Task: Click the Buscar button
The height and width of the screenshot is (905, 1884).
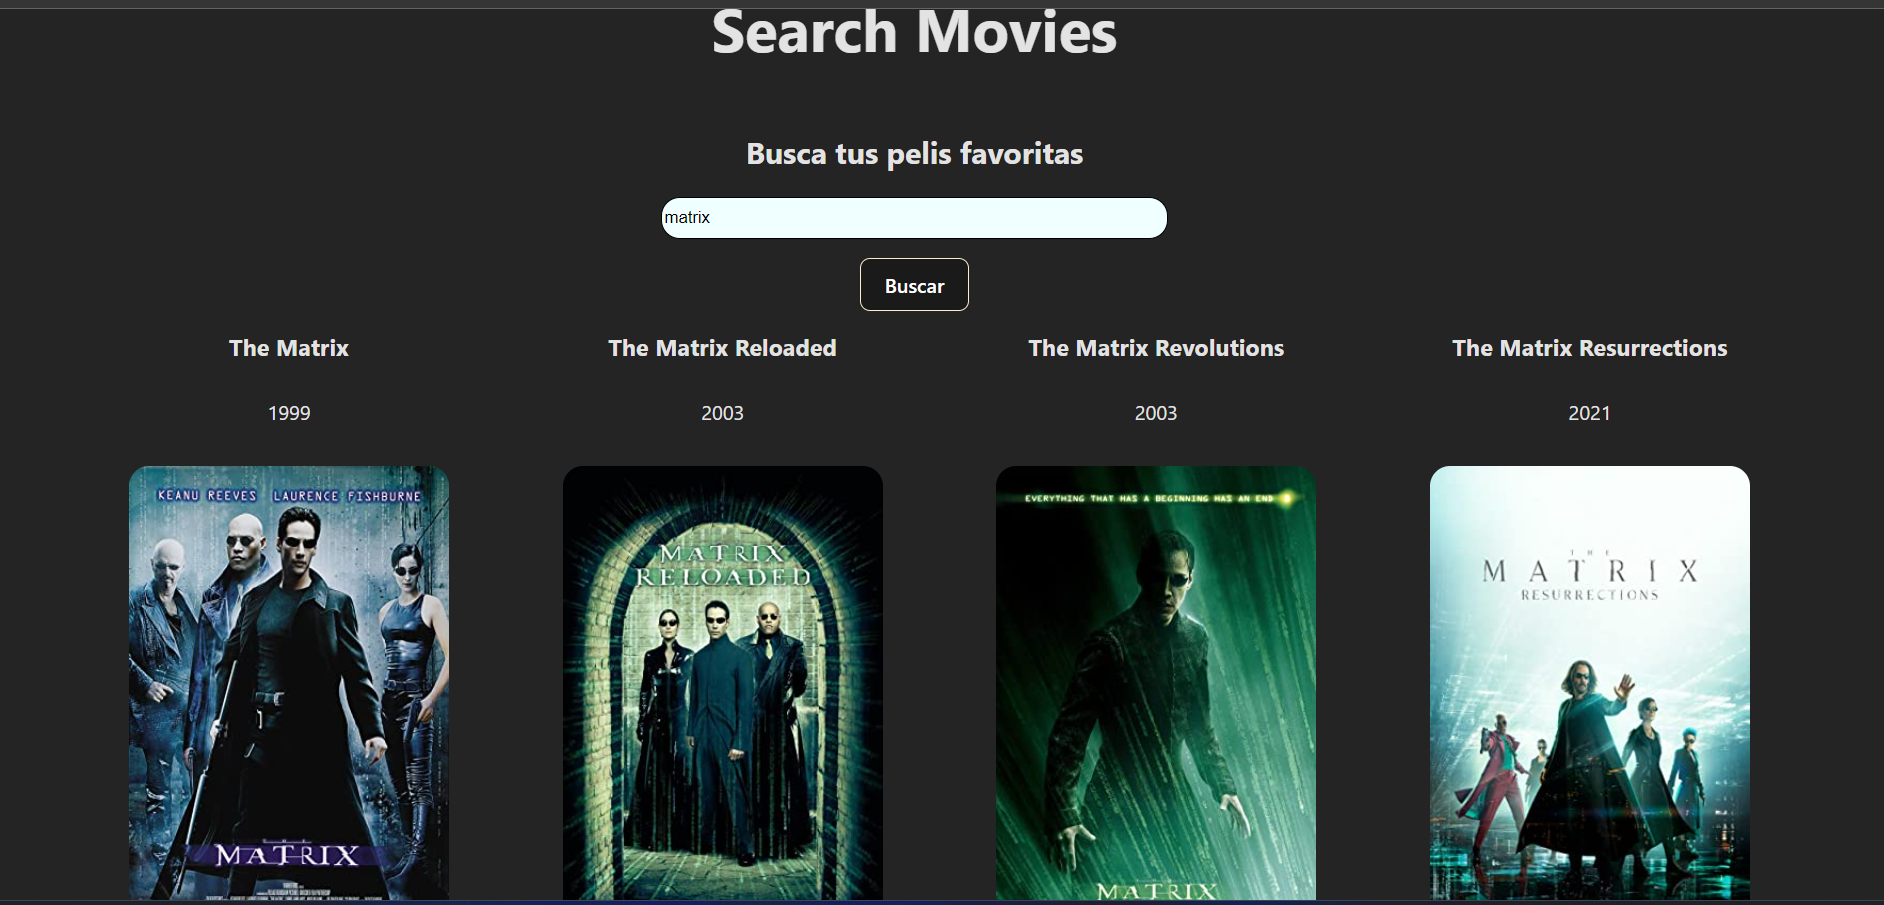Action: click(x=914, y=285)
